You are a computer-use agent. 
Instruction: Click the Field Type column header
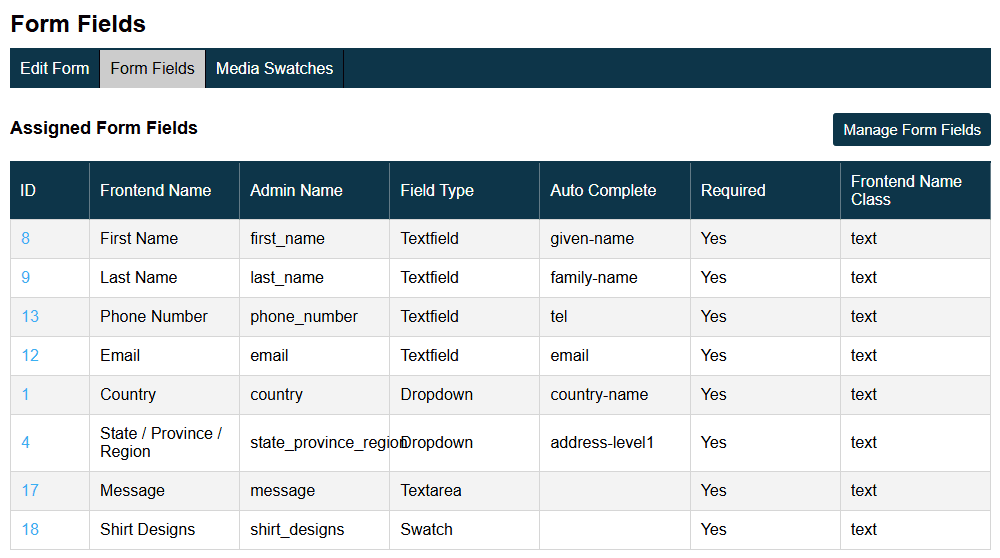click(464, 190)
